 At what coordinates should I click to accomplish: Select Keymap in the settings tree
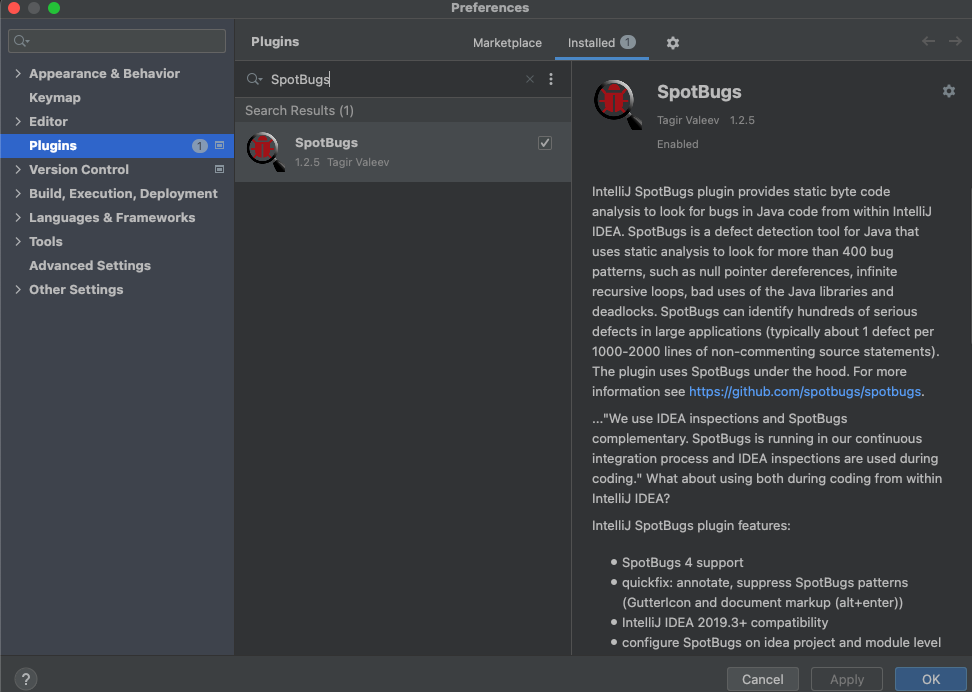(x=55, y=97)
